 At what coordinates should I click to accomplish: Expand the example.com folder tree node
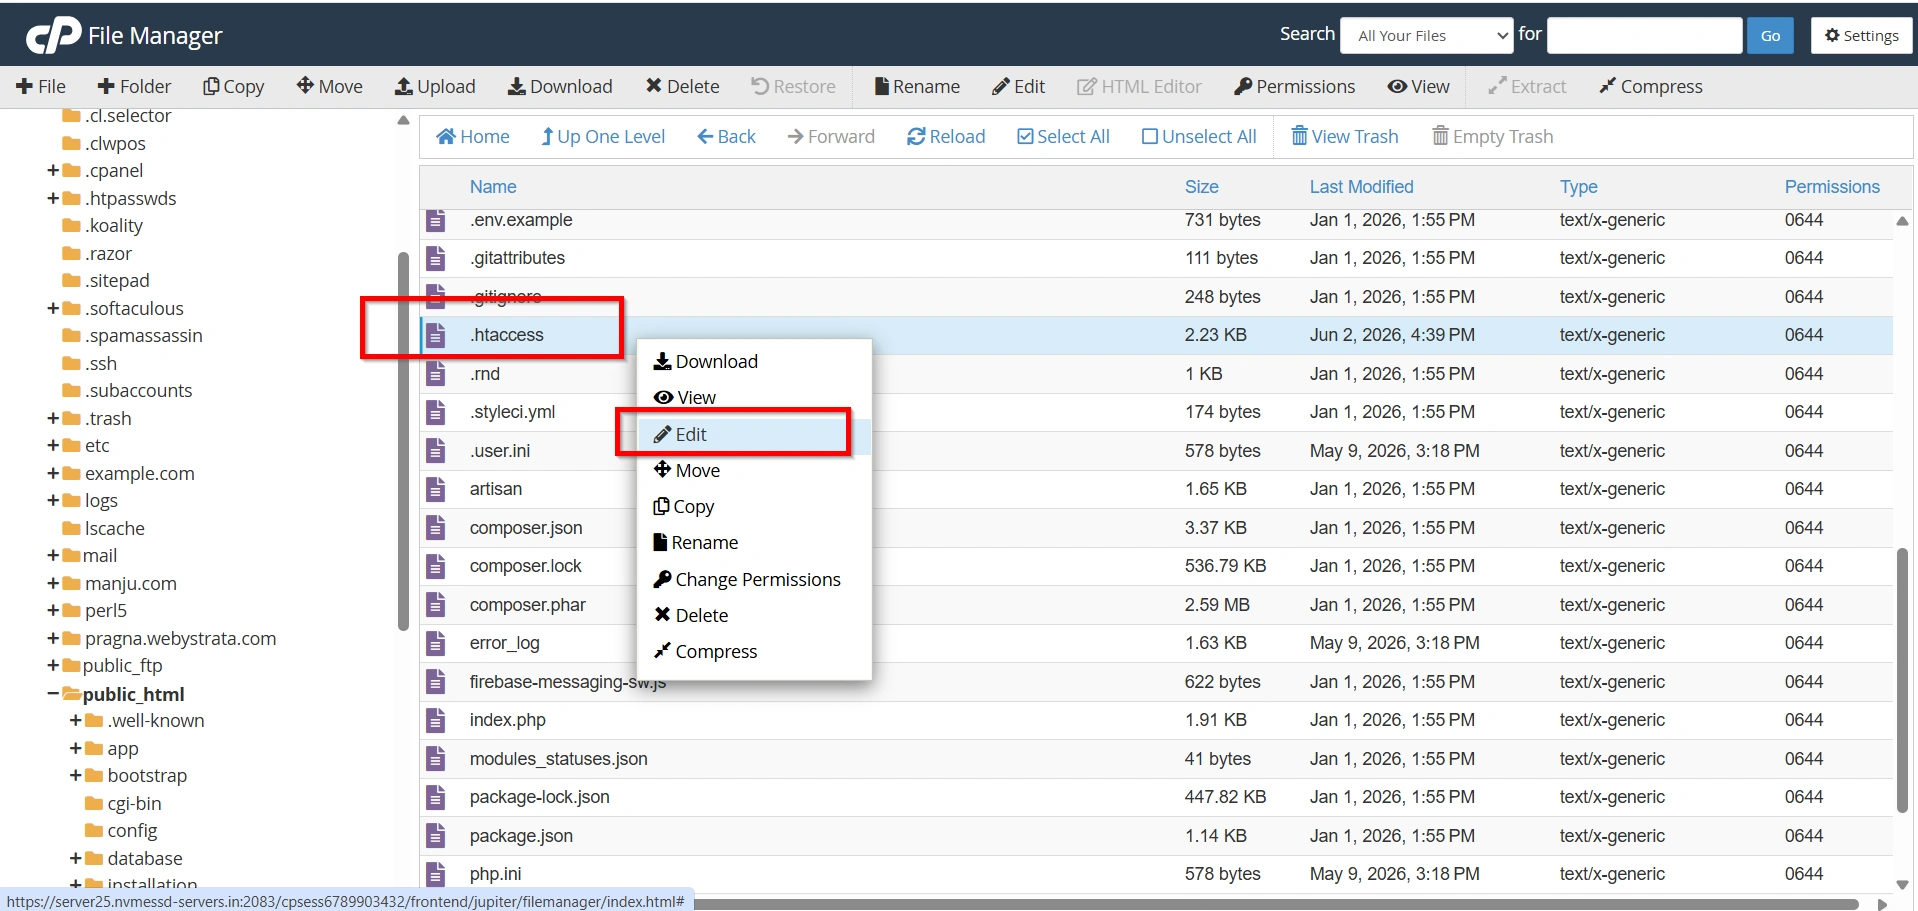[53, 474]
